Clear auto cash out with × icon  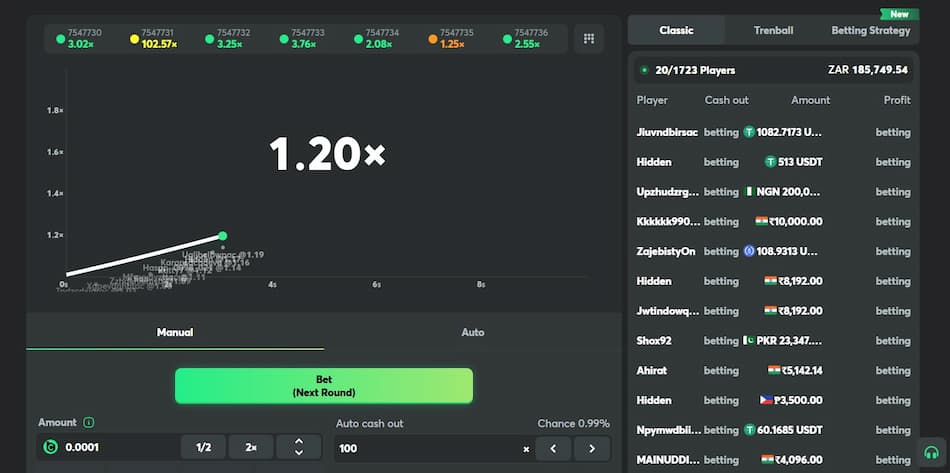click(x=526, y=449)
